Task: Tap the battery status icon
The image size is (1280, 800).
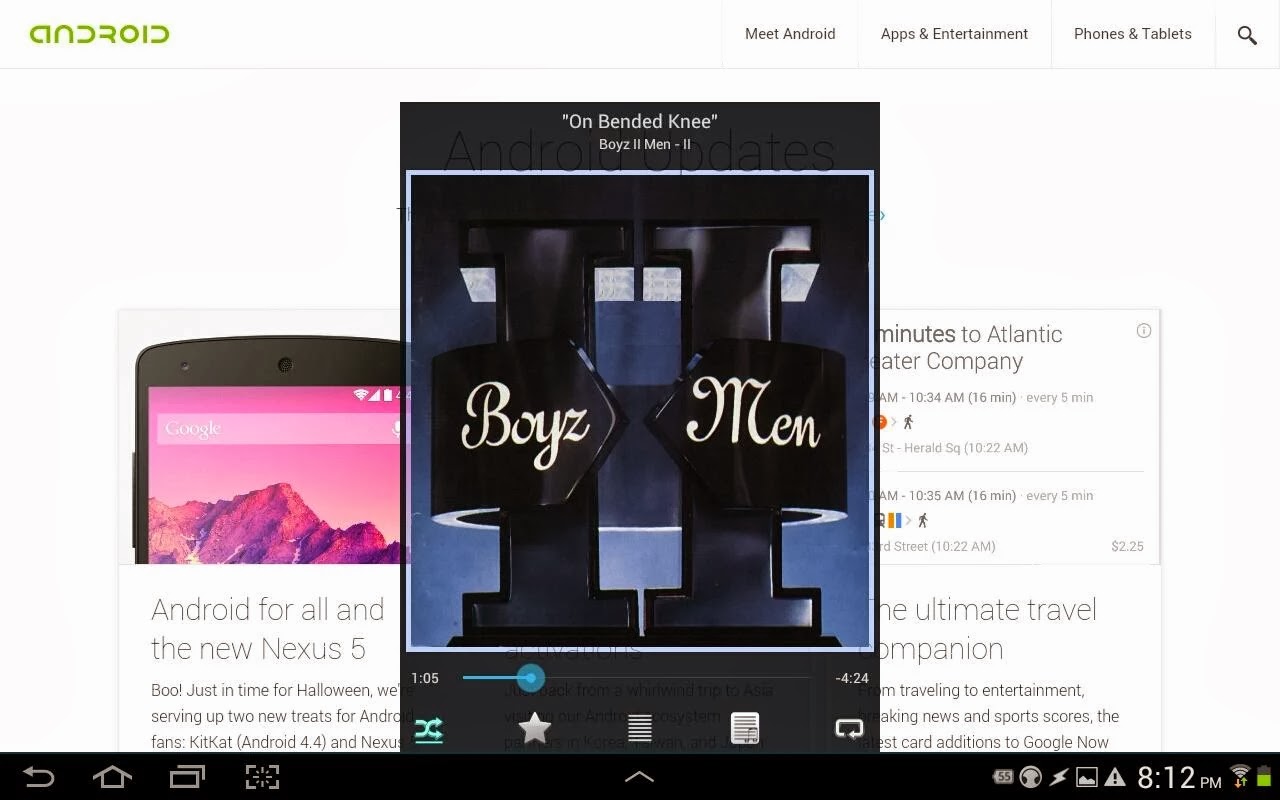Action: pyautogui.click(x=1263, y=777)
